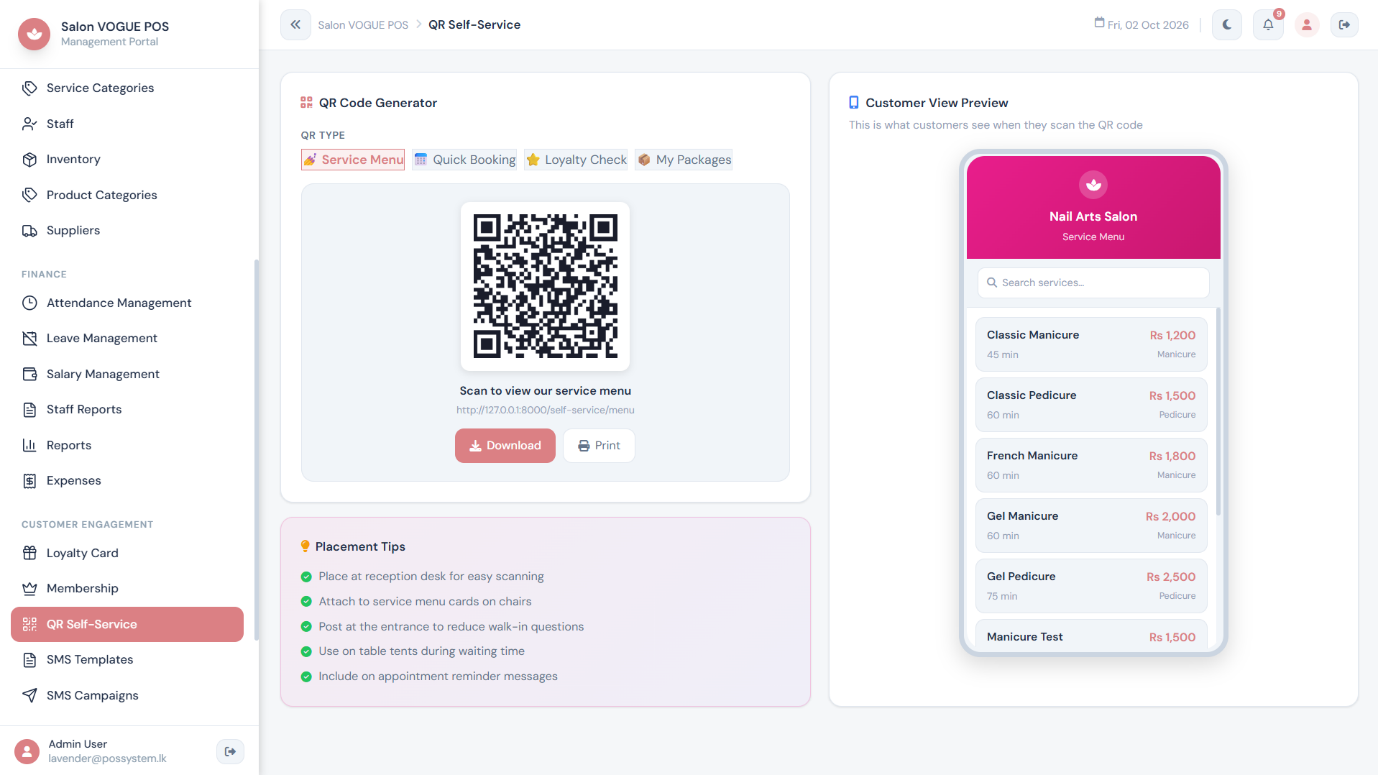The width and height of the screenshot is (1378, 775).
Task: Click the Reports bar chart icon
Action: tap(30, 445)
